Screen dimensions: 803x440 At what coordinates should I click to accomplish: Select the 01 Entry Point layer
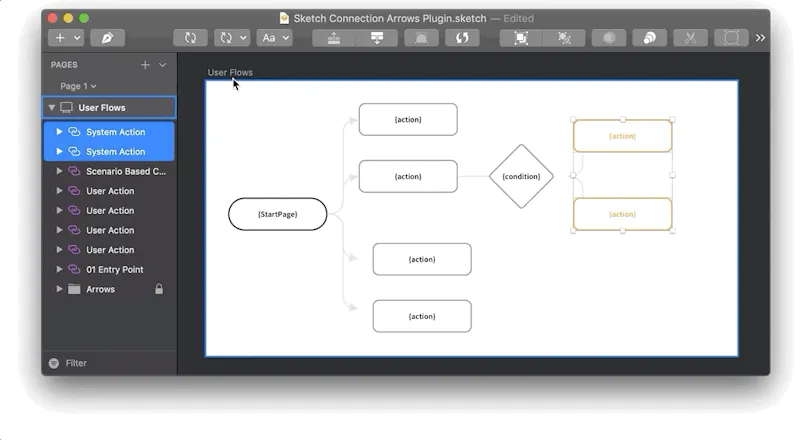pyautogui.click(x=109, y=269)
